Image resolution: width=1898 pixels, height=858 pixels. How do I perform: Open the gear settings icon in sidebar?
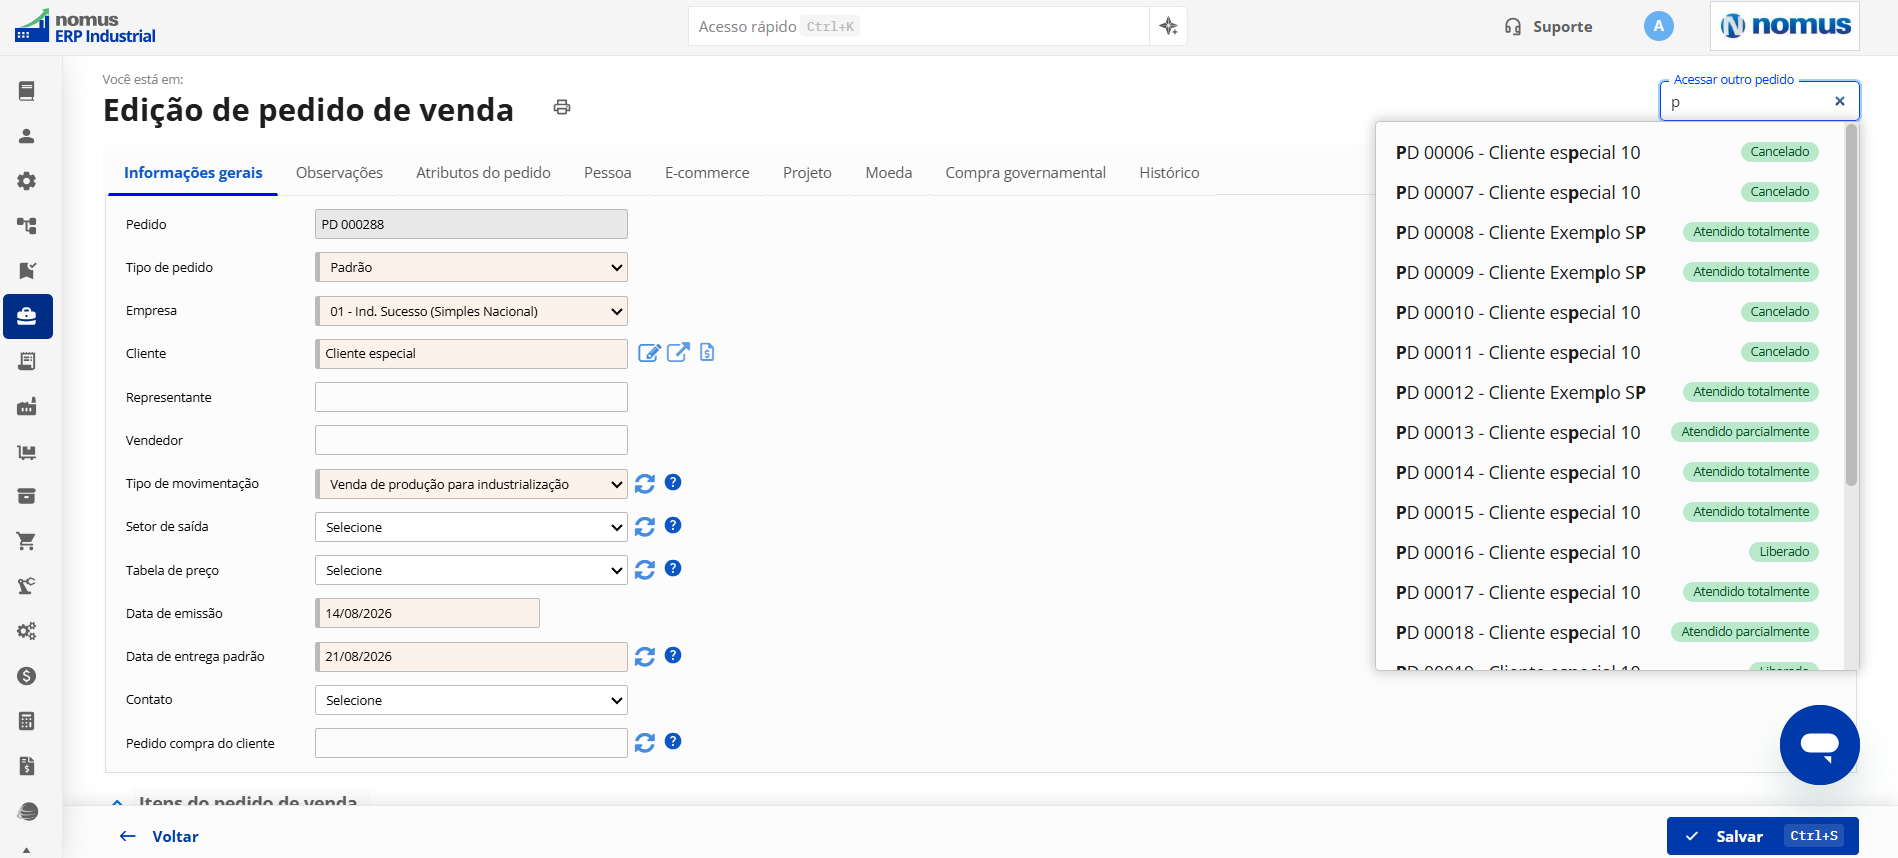pyautogui.click(x=27, y=181)
